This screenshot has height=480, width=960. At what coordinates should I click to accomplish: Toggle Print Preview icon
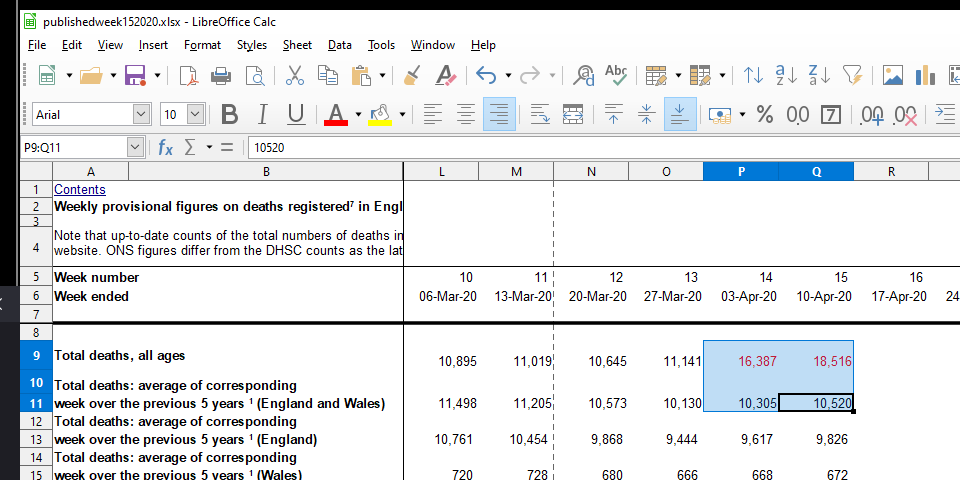pyautogui.click(x=254, y=75)
